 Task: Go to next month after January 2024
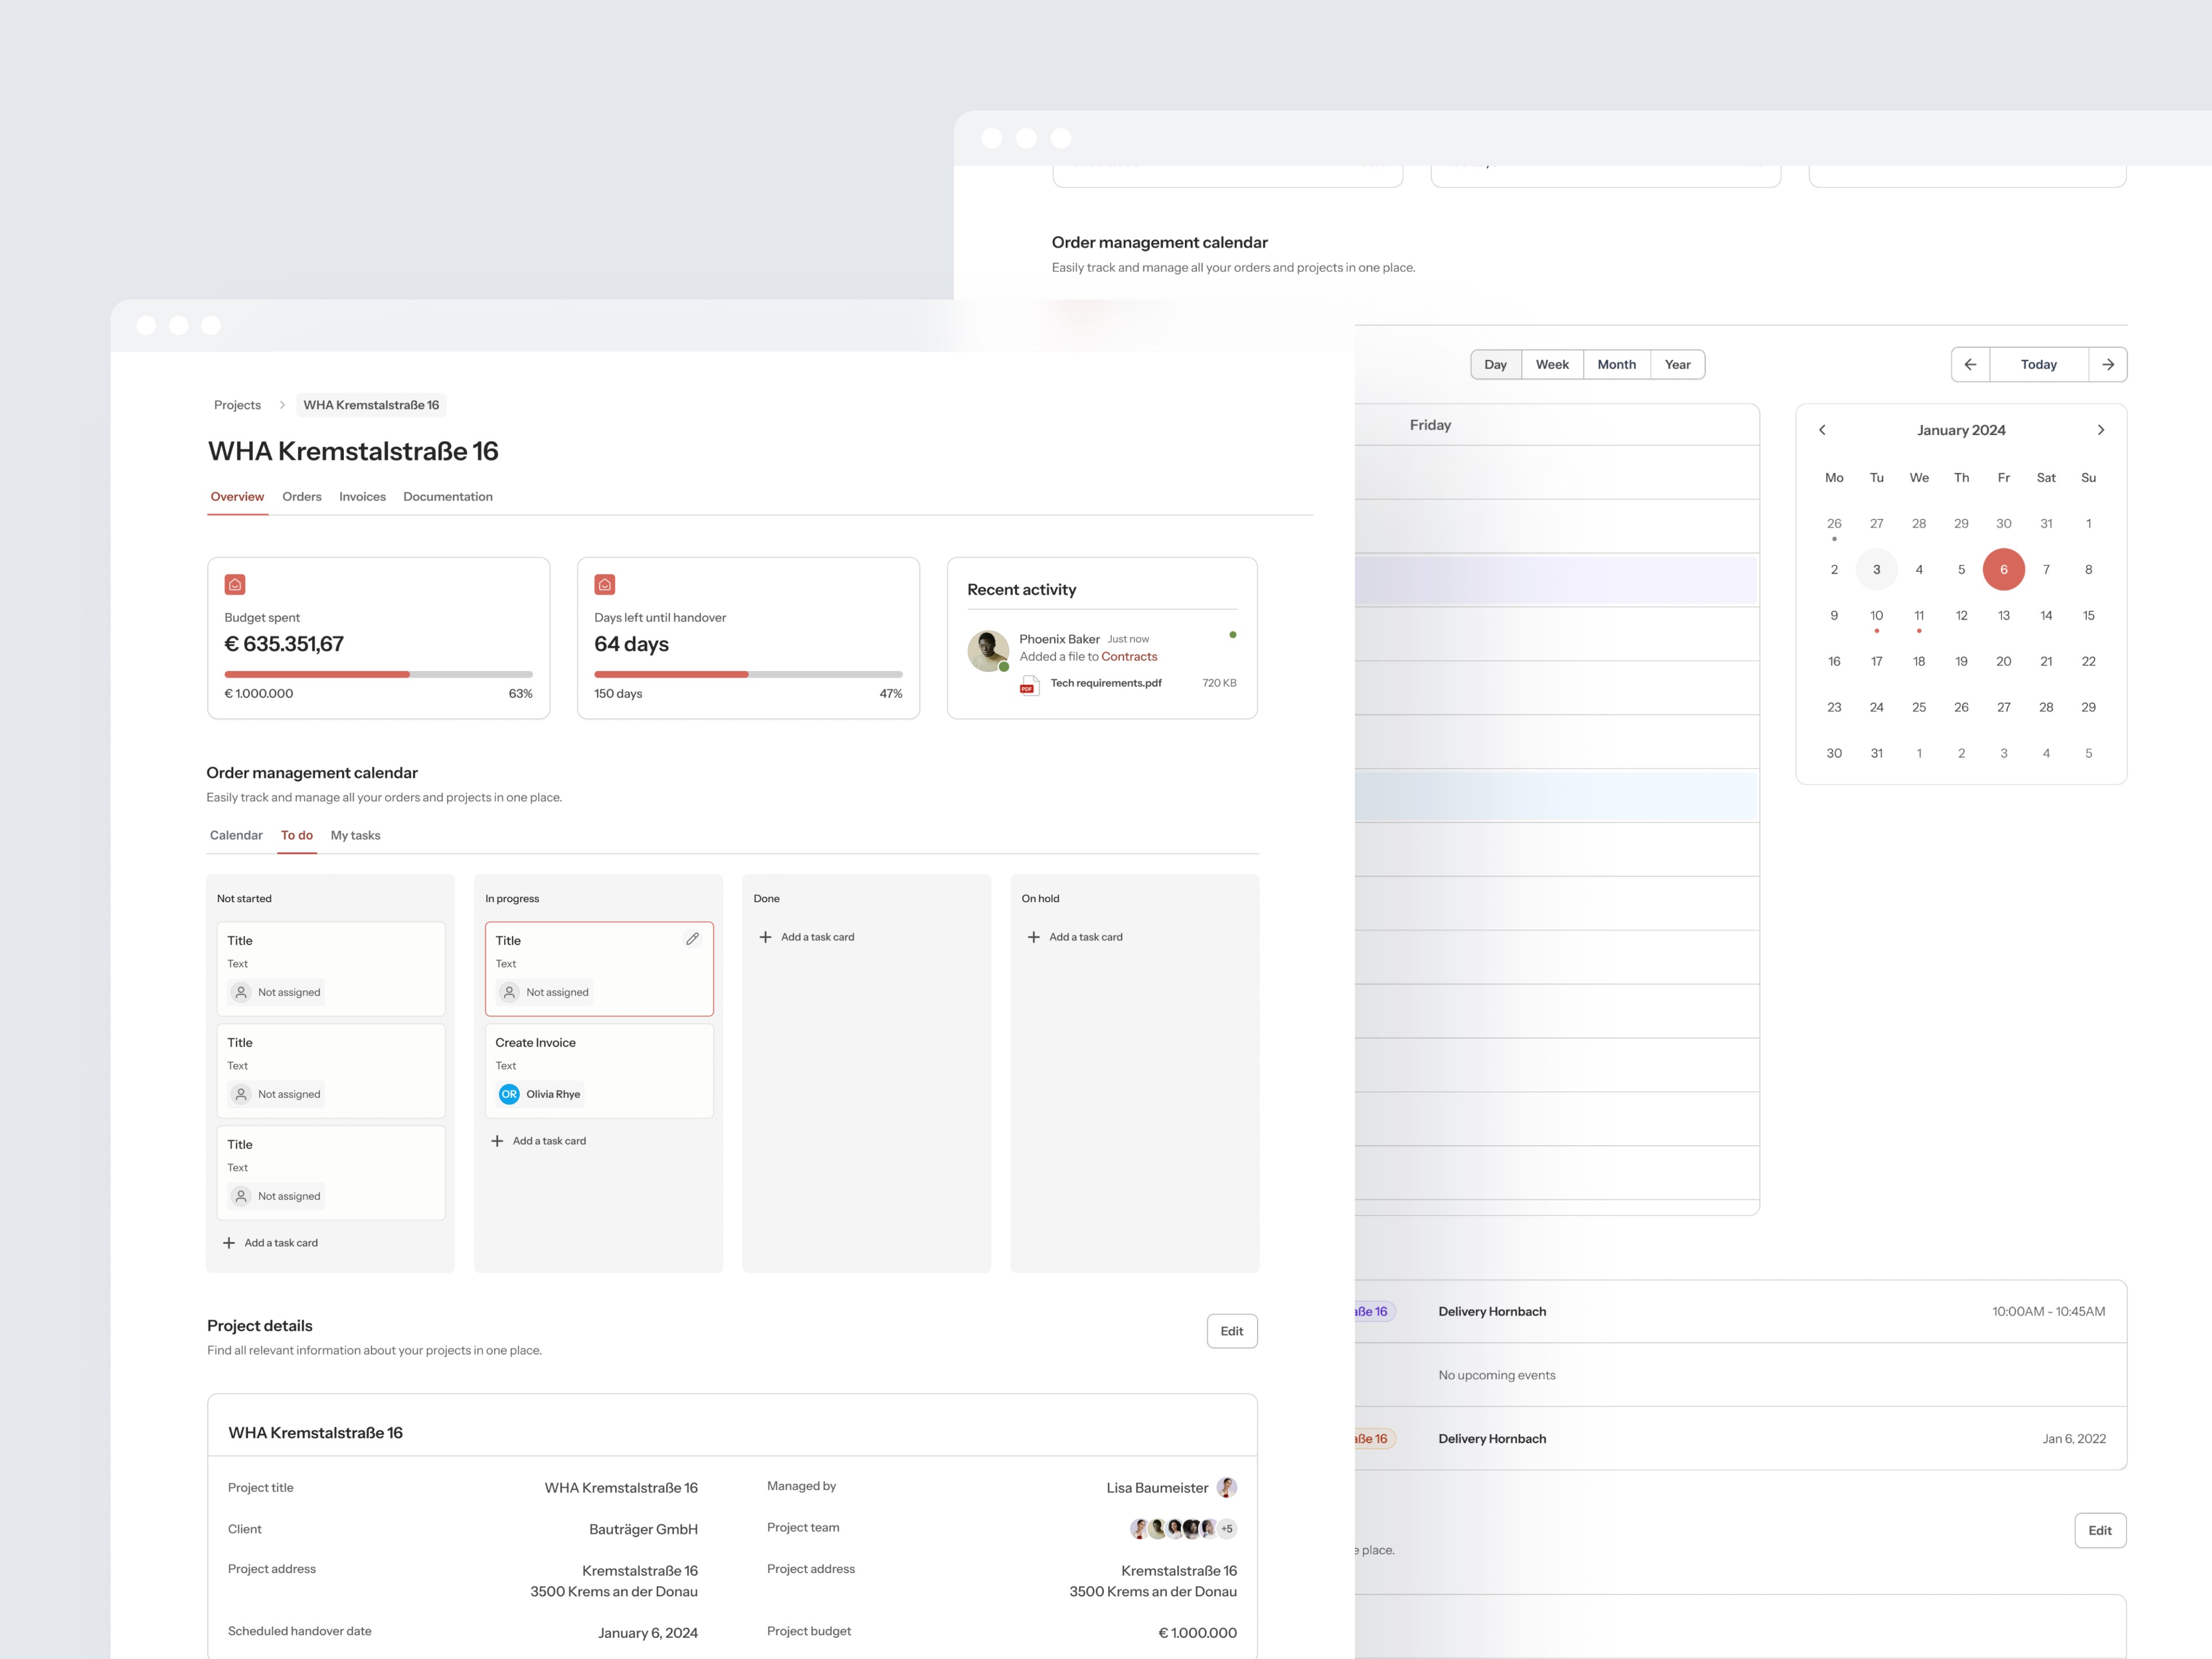click(2100, 430)
